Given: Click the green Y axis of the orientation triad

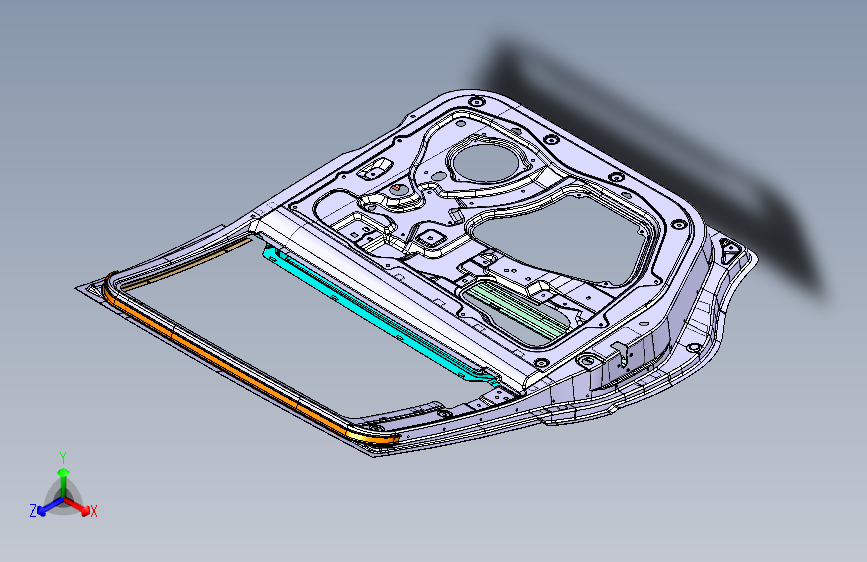Looking at the screenshot, I should pos(64,483).
